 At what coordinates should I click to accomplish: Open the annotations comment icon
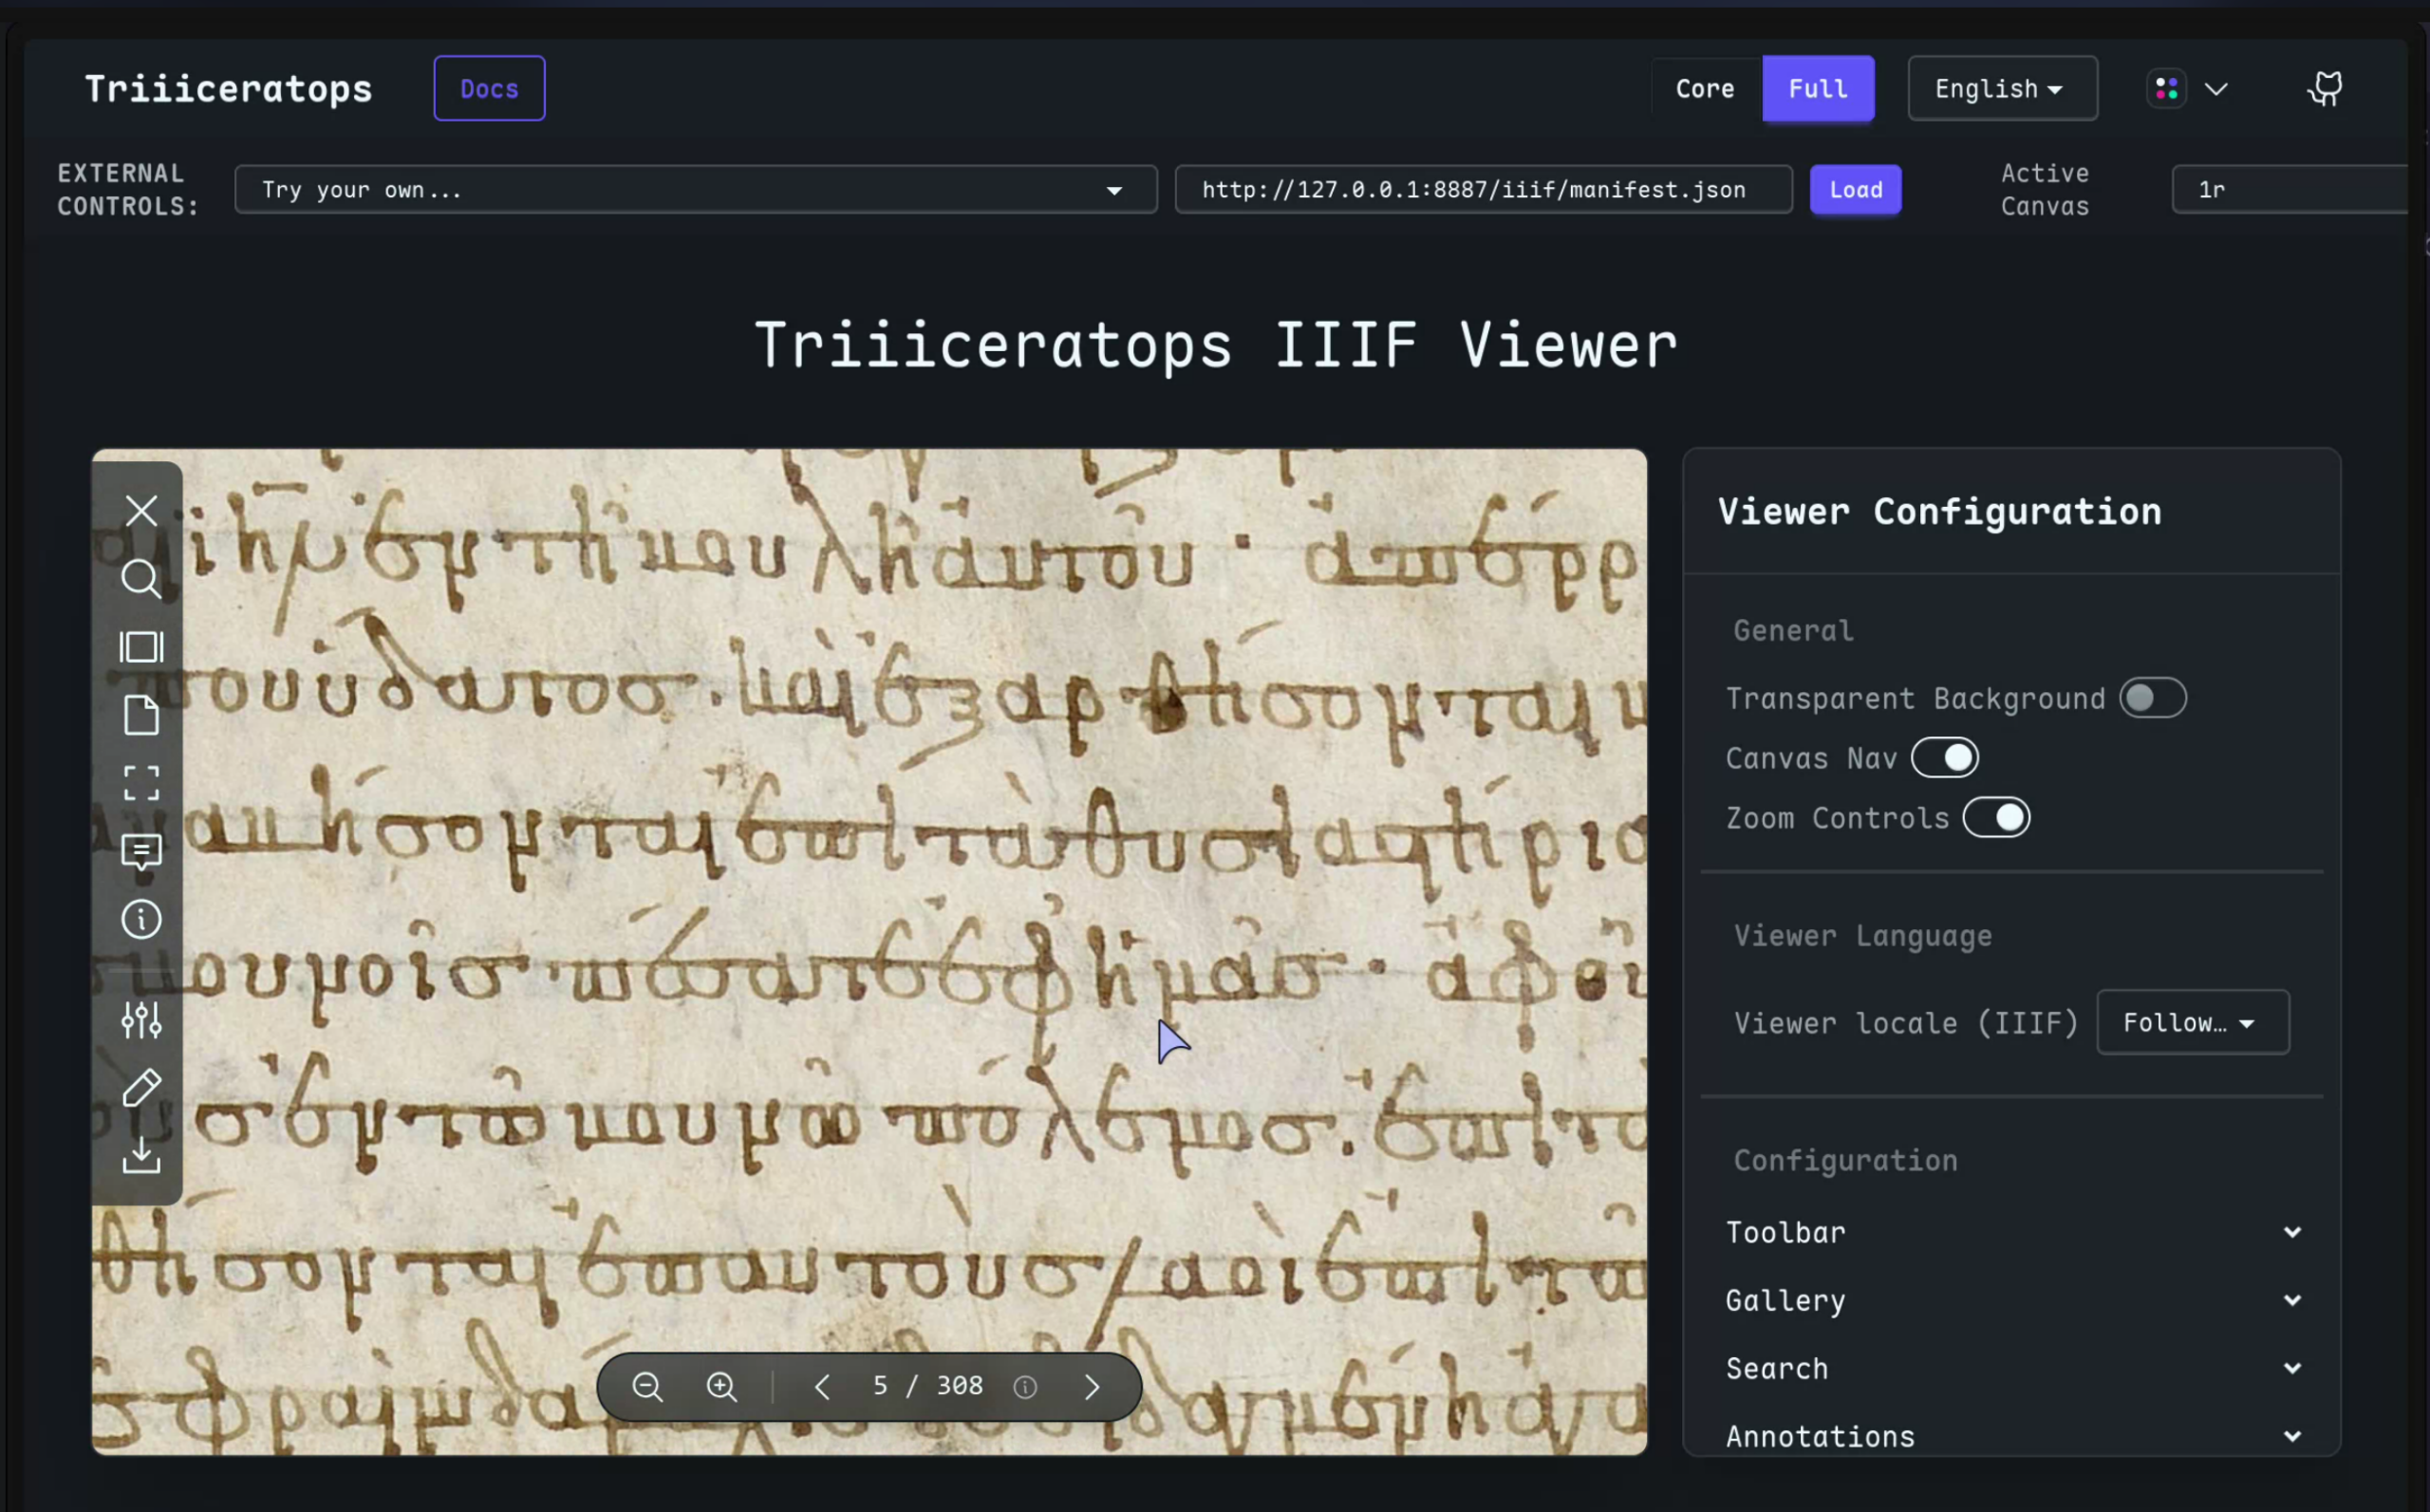141,852
